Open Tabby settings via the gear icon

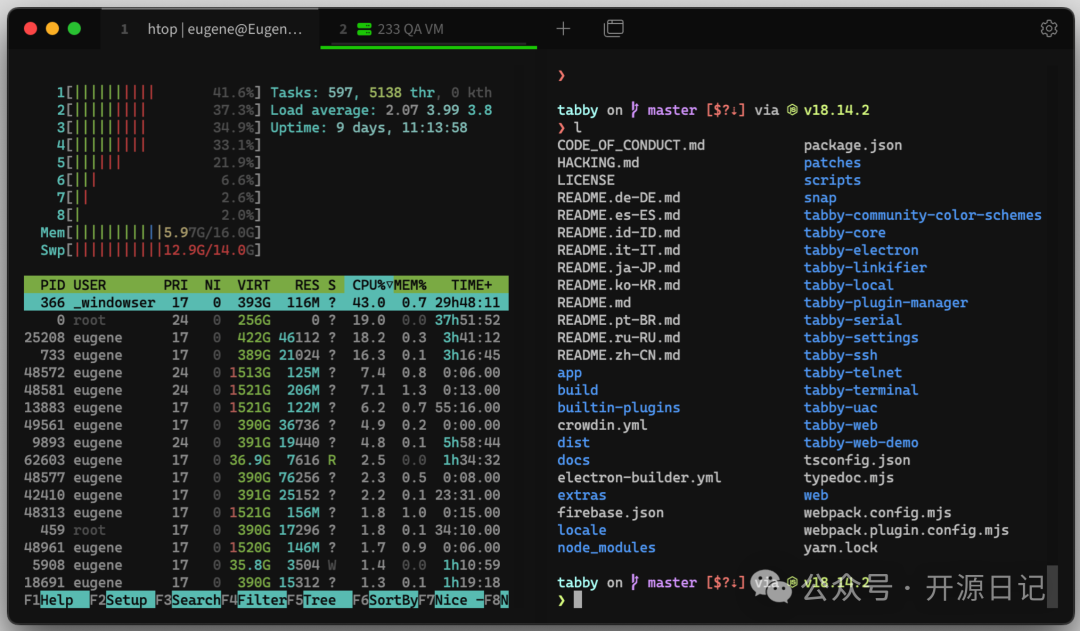coord(1048,28)
